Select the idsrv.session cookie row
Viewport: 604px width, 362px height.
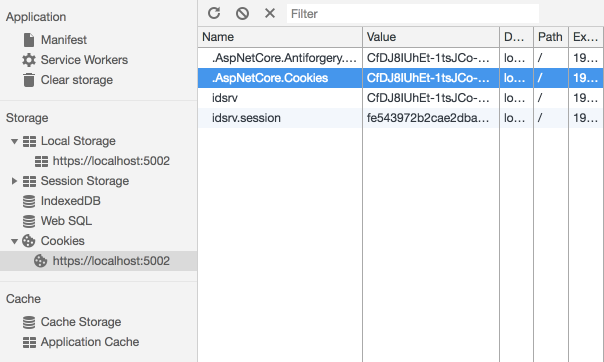(x=401, y=118)
